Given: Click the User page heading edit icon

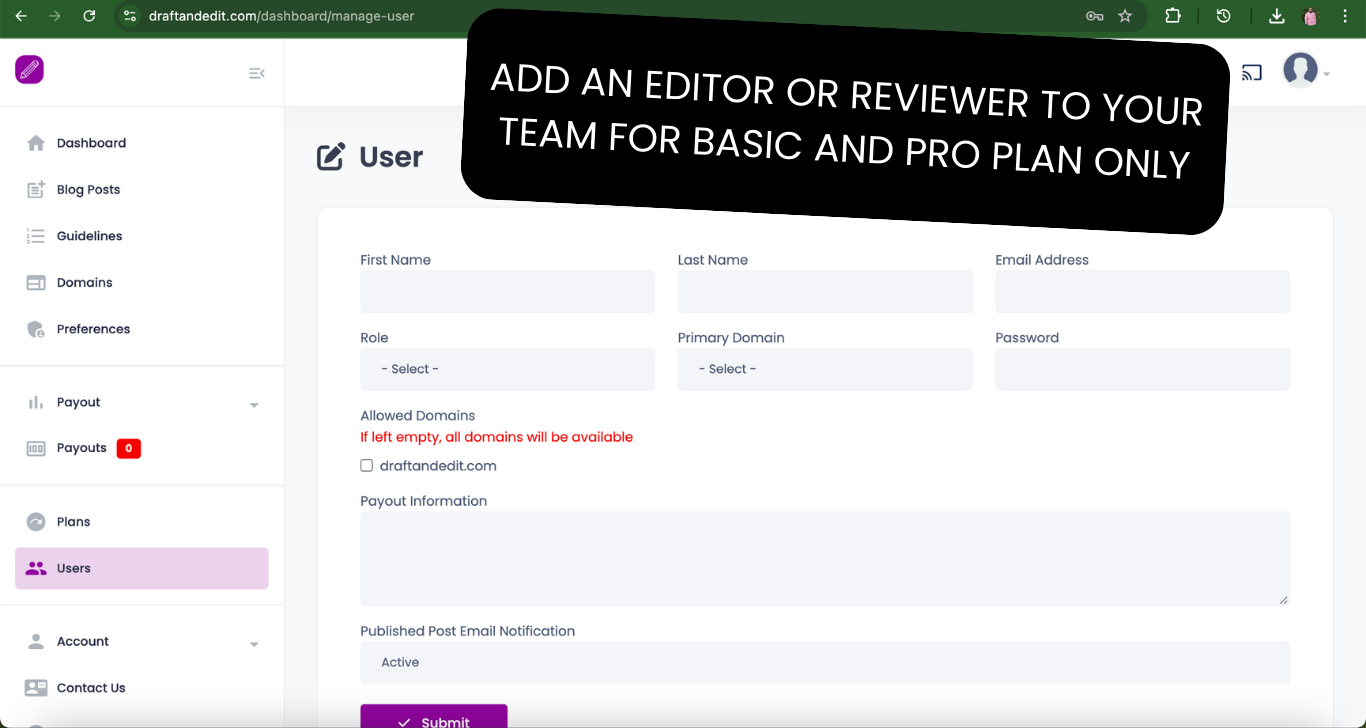Looking at the screenshot, I should tap(331, 157).
